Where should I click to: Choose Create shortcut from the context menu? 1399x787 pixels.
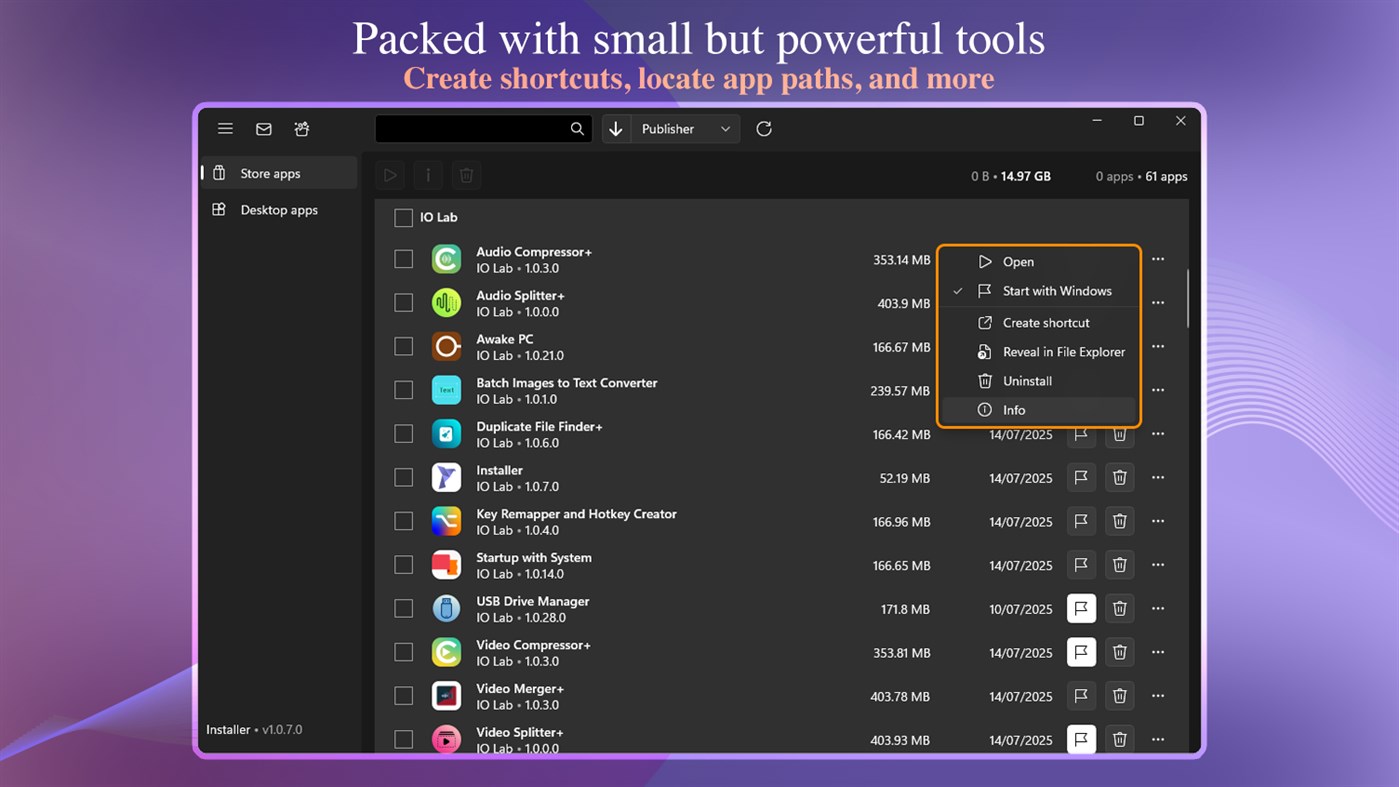1045,322
